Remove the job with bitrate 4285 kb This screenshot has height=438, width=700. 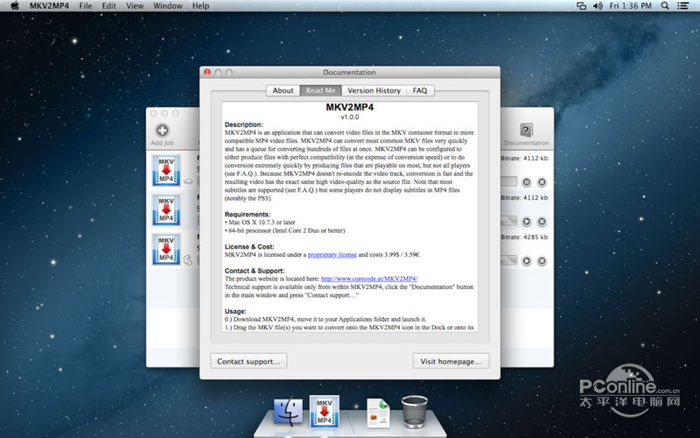coord(542,261)
